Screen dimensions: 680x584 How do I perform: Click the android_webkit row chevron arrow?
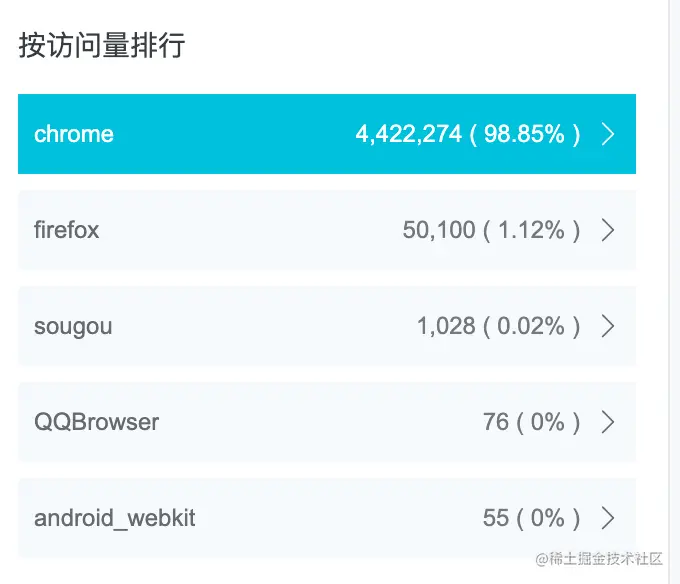click(x=608, y=518)
